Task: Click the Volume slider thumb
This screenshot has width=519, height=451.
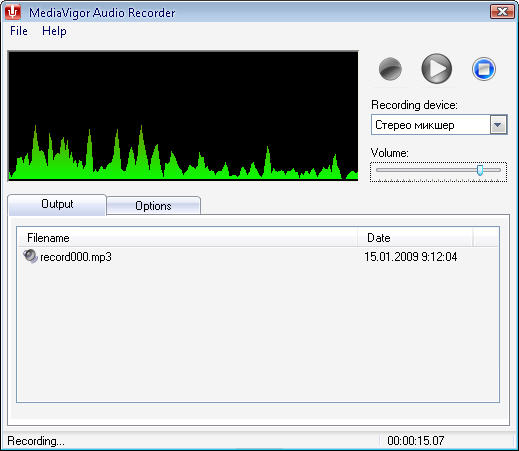Action: coord(480,170)
